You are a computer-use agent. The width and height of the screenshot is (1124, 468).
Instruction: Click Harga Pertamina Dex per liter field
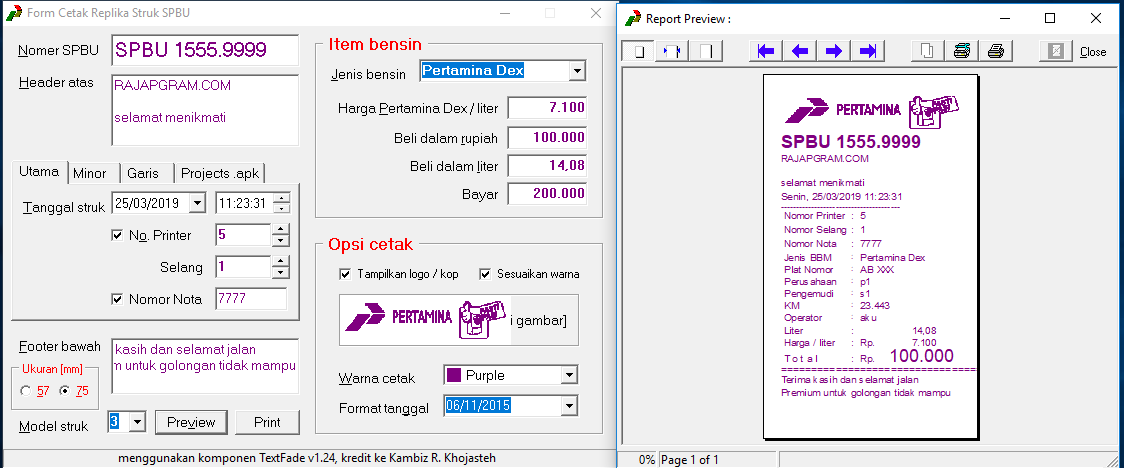pos(548,108)
